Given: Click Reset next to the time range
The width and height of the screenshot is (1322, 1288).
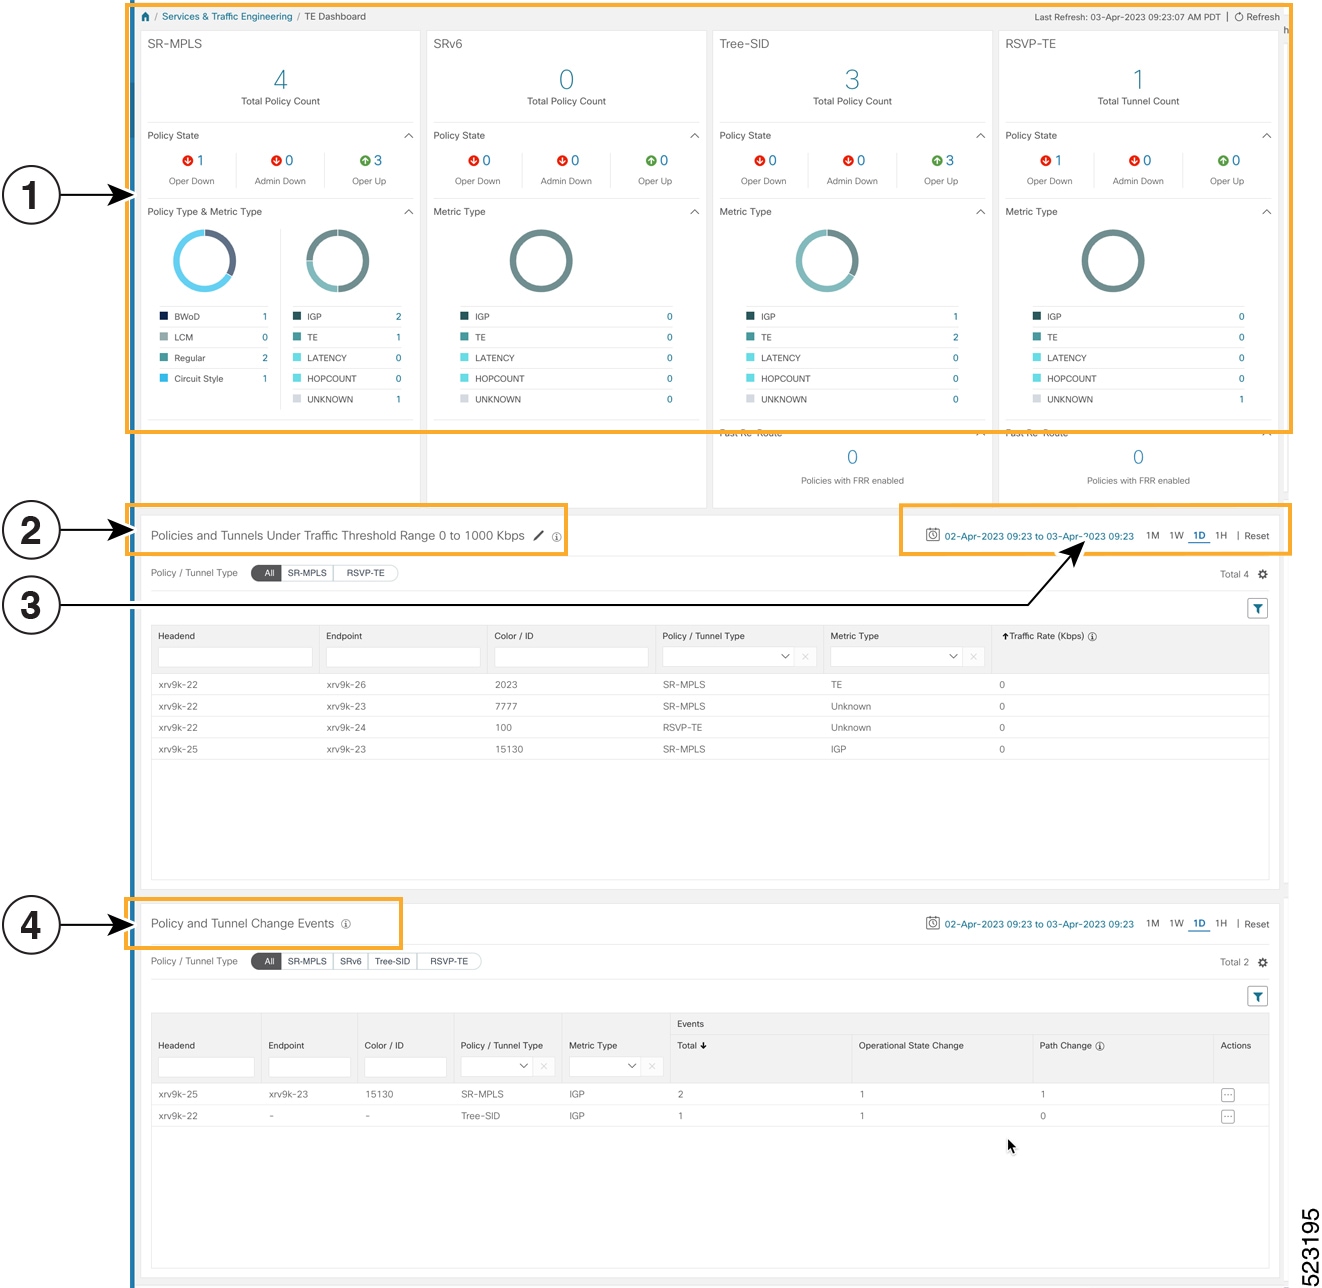Looking at the screenshot, I should coord(1256,535).
